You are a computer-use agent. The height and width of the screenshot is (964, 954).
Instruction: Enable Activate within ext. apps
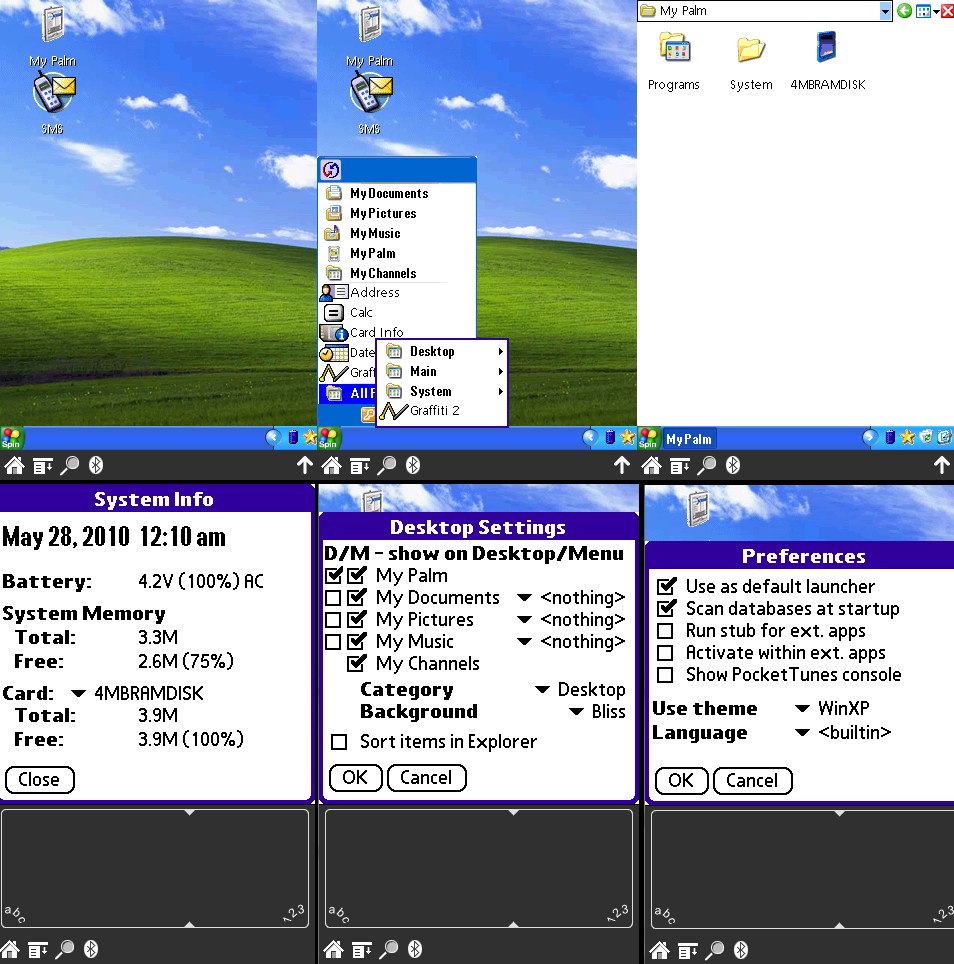coord(665,652)
